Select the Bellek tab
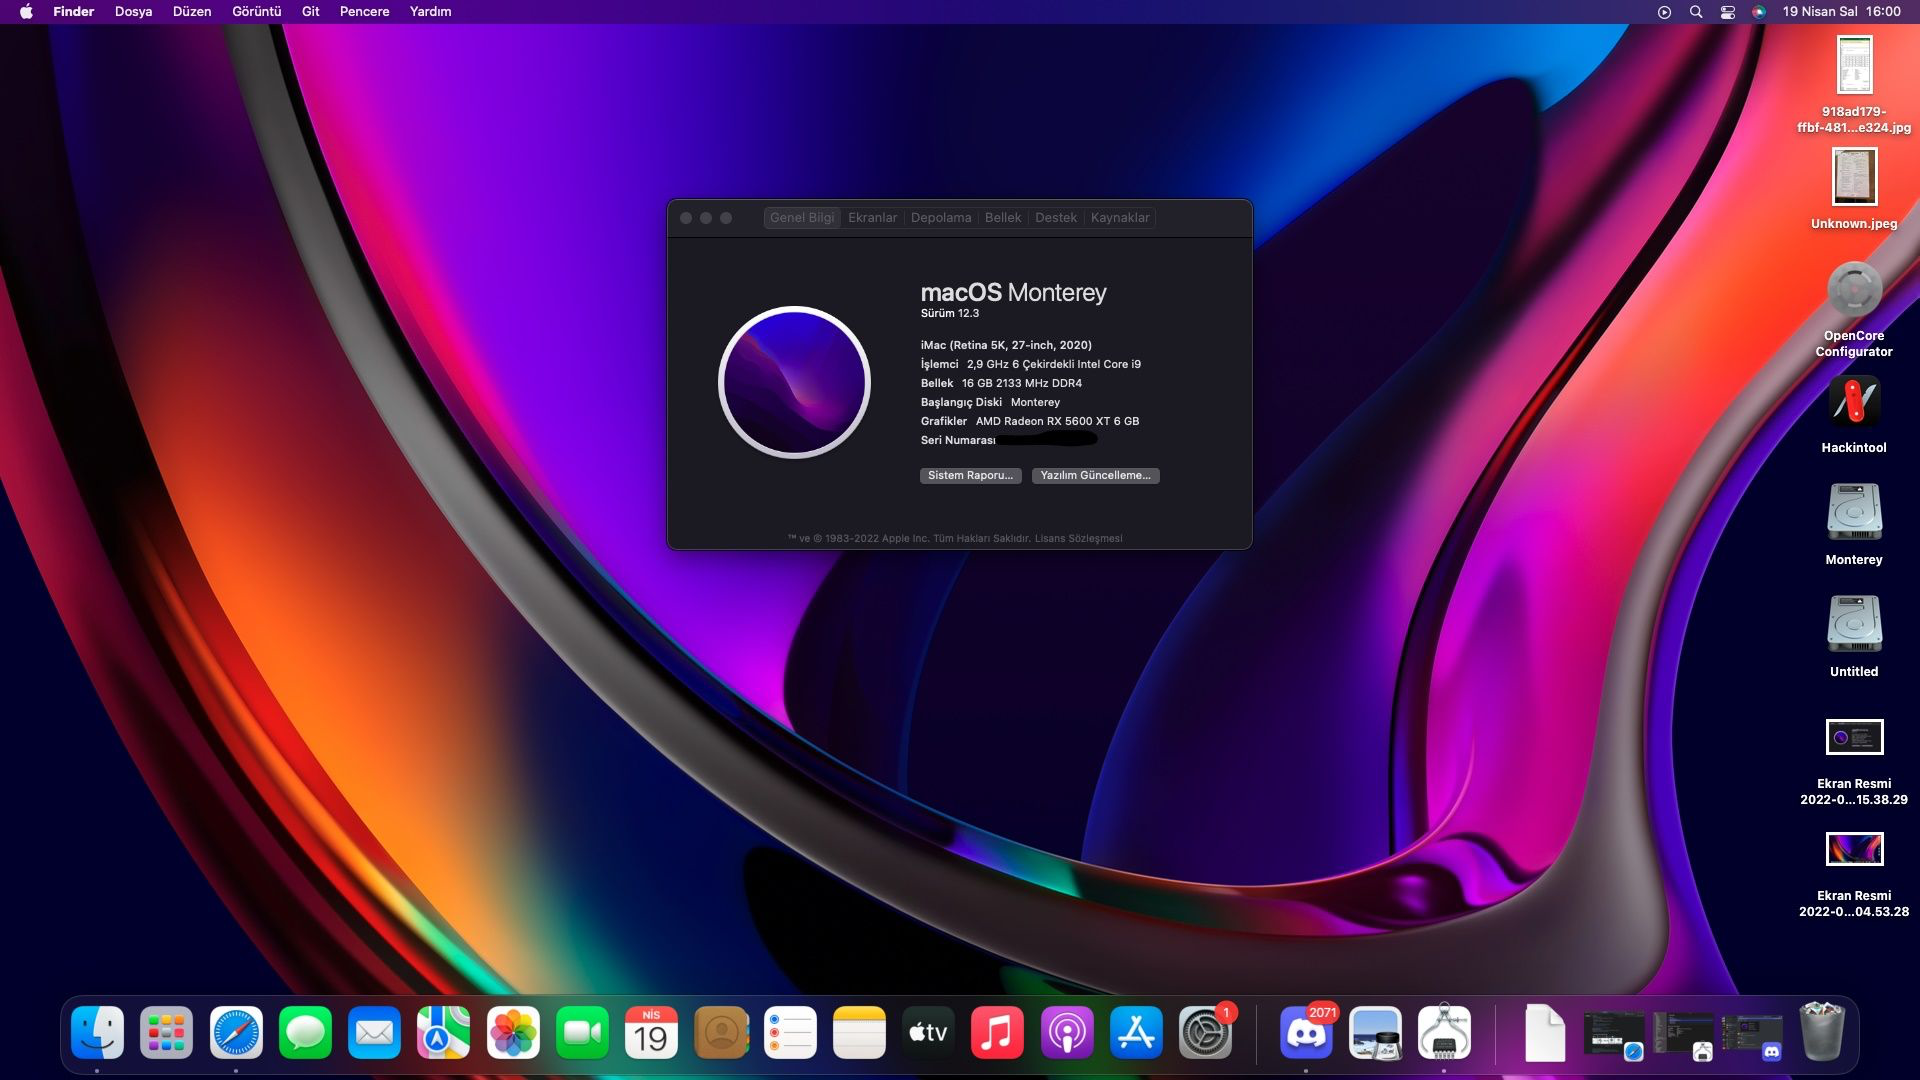This screenshot has height=1080, width=1920. click(1002, 218)
